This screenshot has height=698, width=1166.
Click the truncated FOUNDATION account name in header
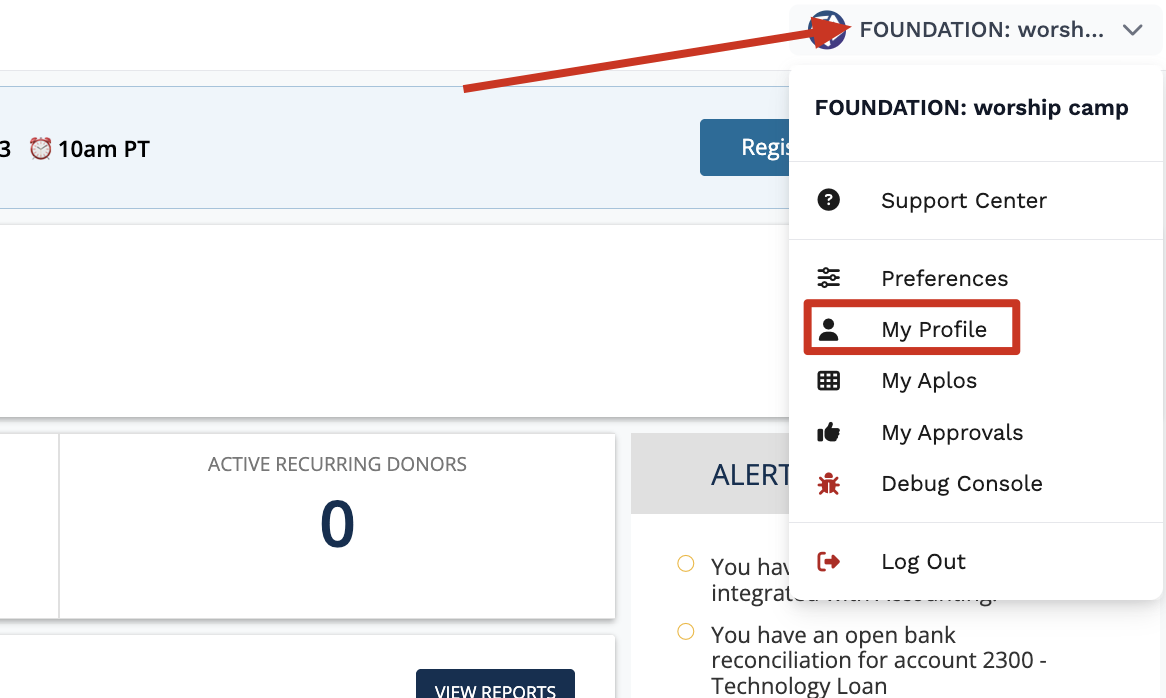click(981, 30)
